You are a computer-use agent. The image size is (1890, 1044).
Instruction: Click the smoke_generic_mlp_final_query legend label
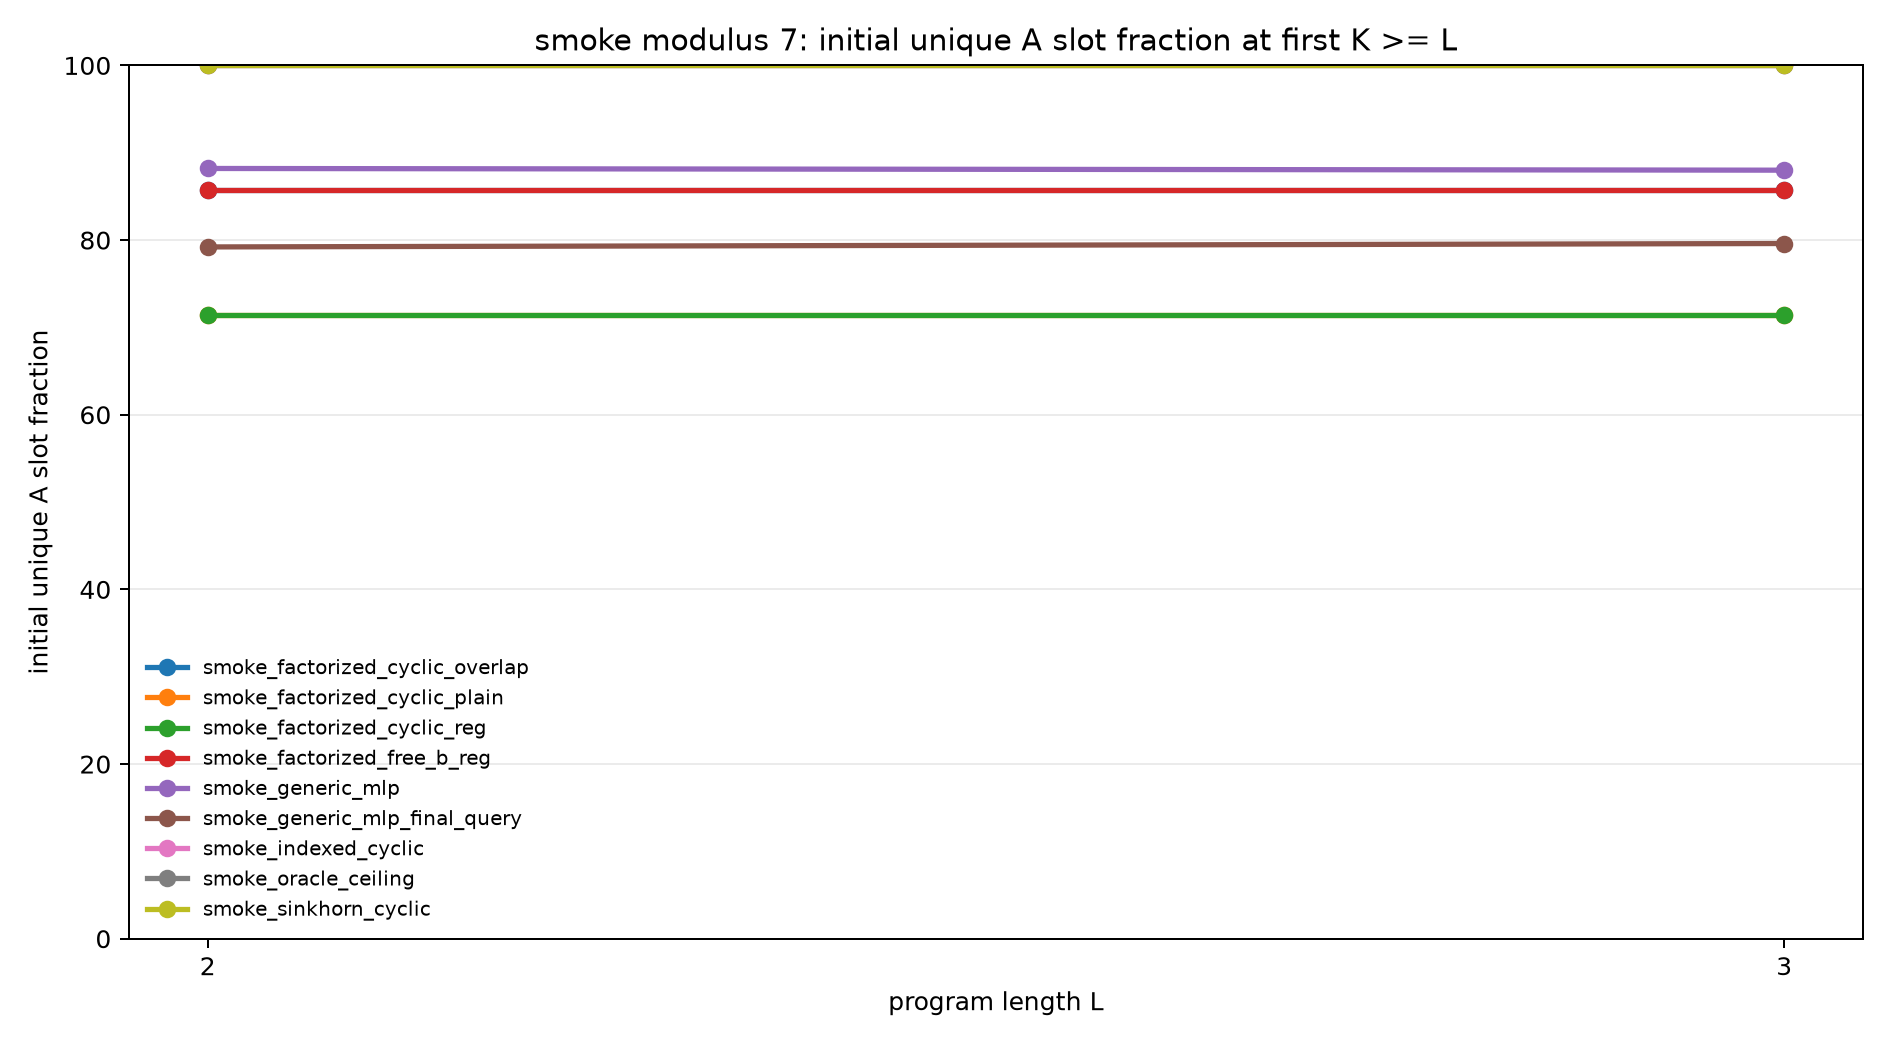pos(362,818)
